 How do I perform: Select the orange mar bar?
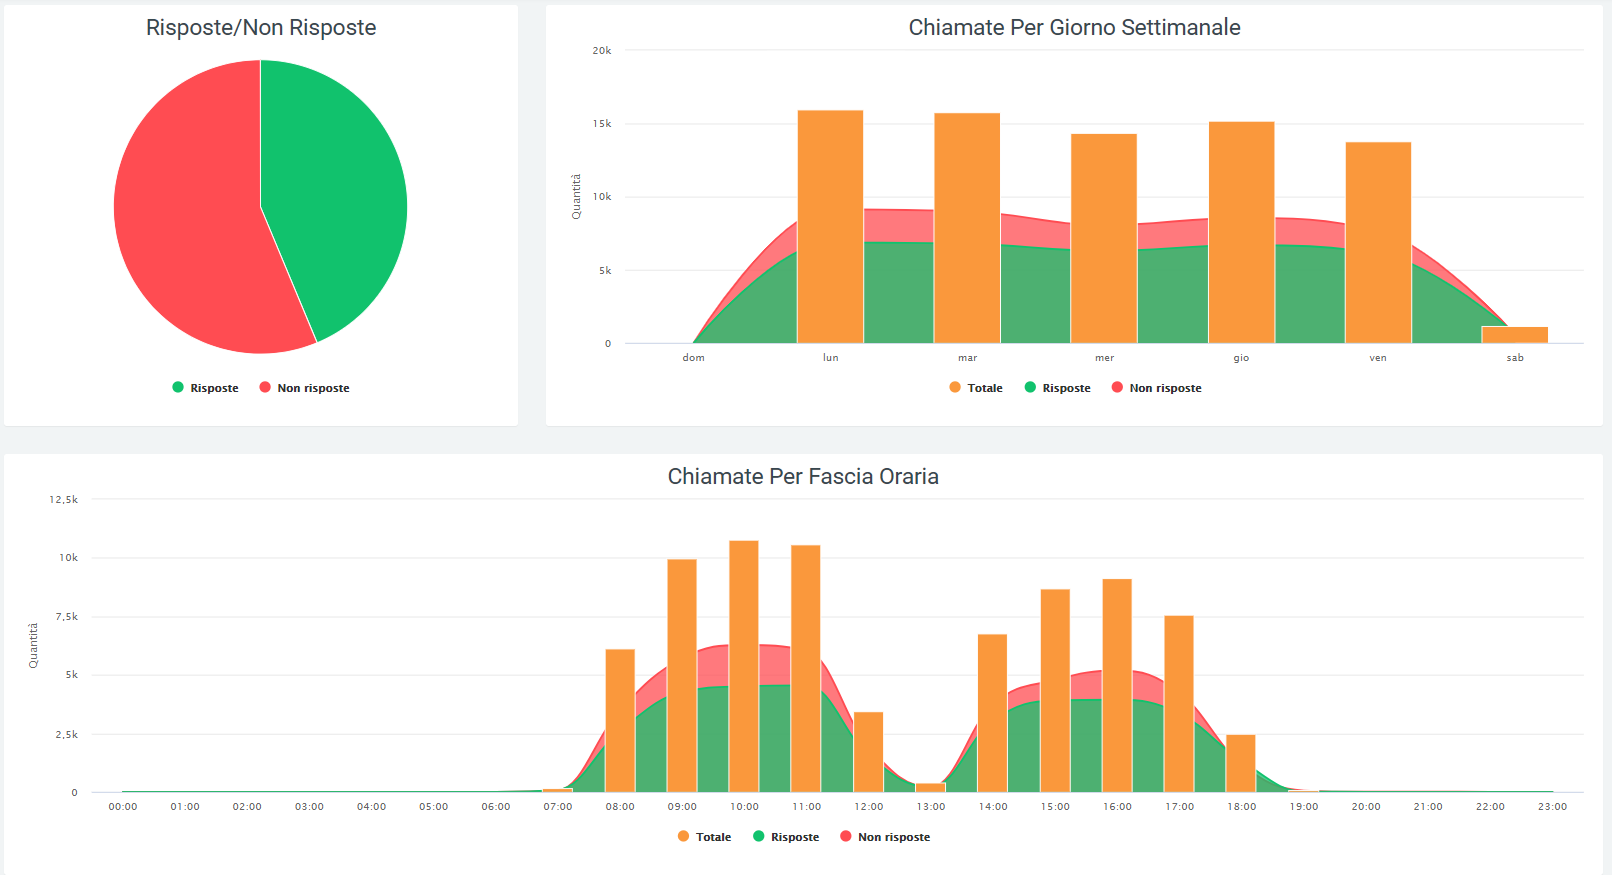click(967, 228)
